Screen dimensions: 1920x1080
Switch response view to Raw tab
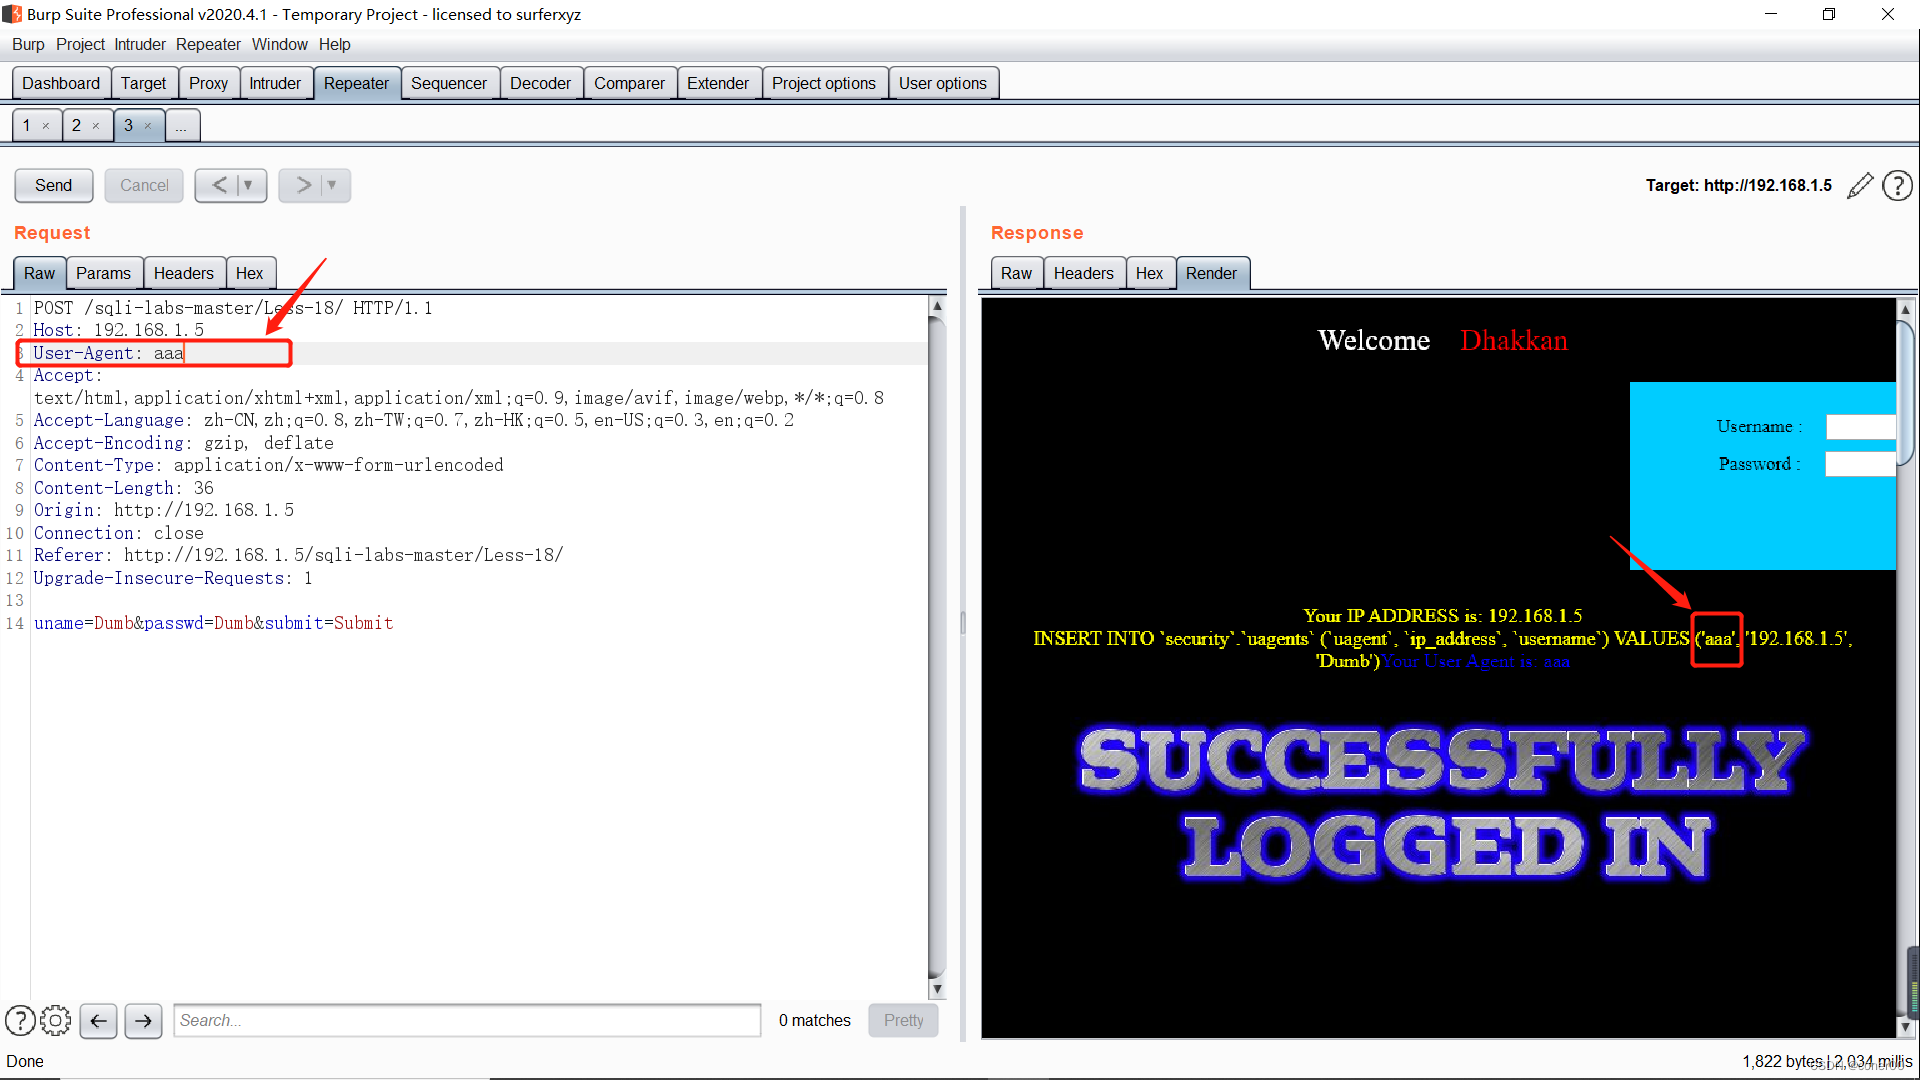point(1016,273)
